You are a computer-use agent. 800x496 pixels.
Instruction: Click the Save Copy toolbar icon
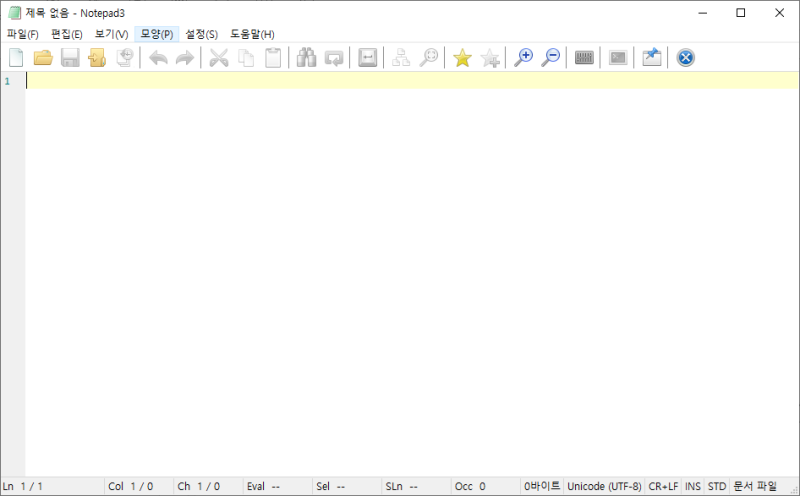click(124, 58)
